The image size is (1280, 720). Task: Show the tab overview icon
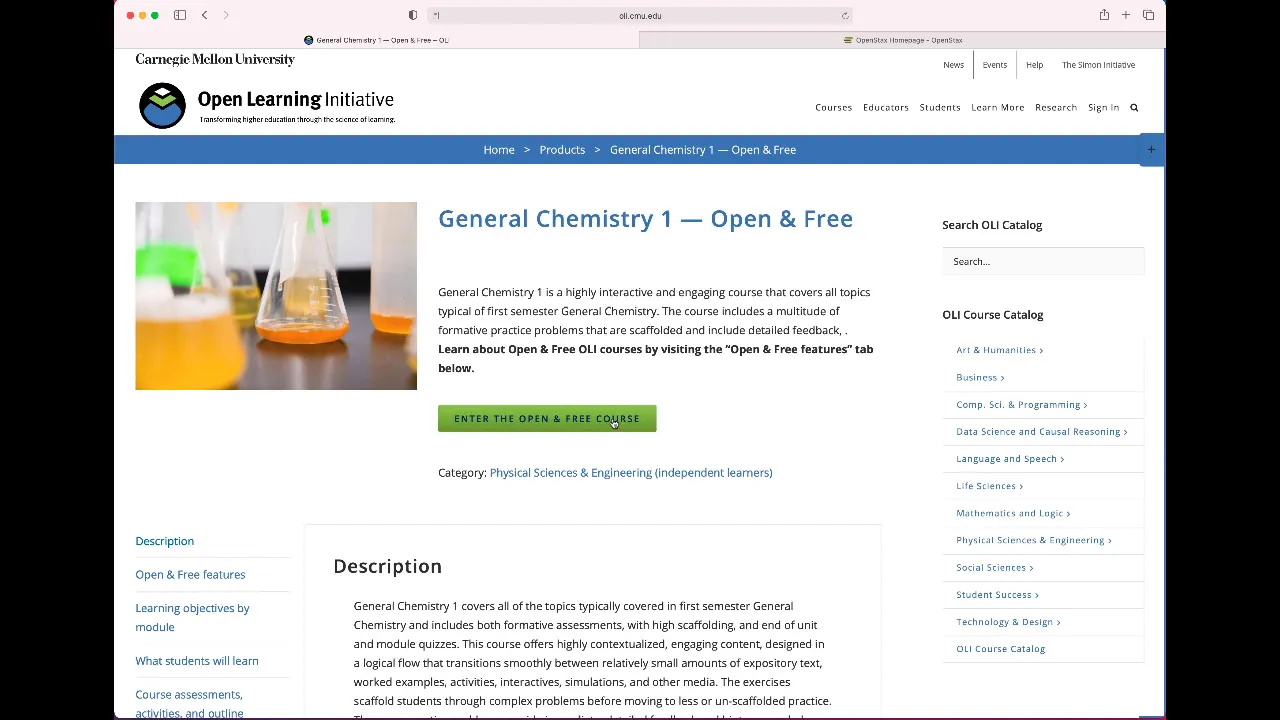click(x=1148, y=15)
